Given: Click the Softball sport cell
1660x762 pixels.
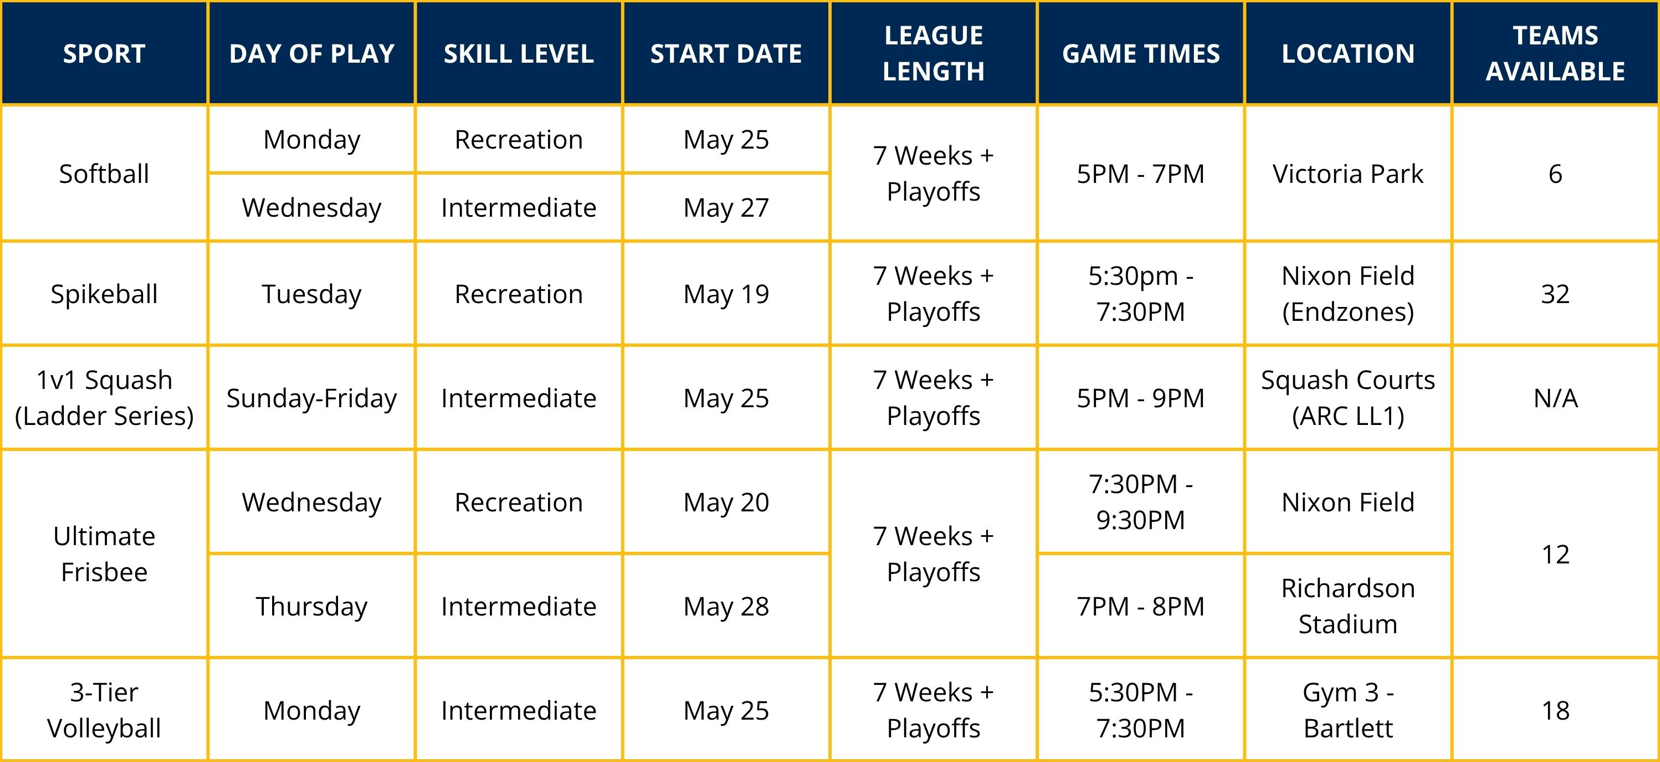Looking at the screenshot, I should pos(104,173).
